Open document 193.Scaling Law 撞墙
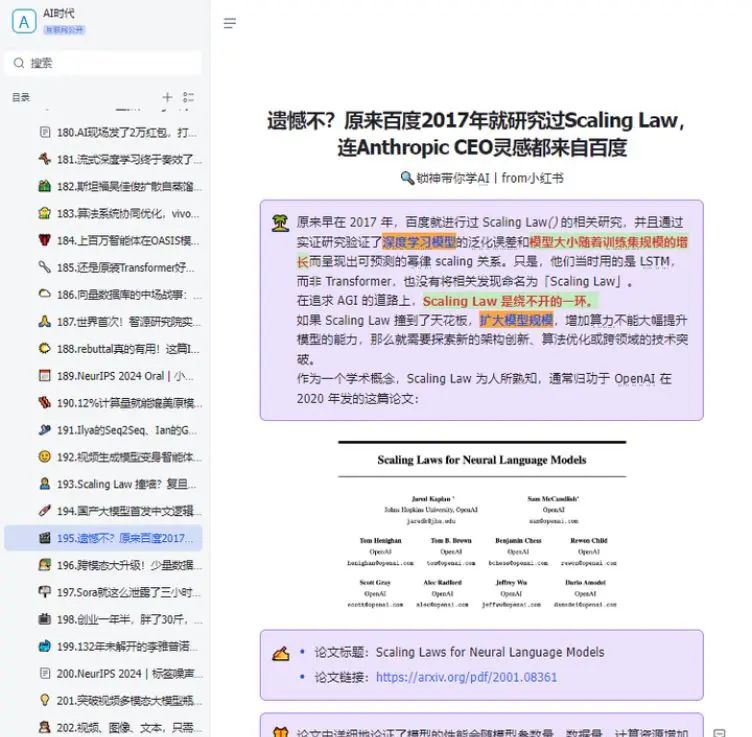 tap(103, 484)
